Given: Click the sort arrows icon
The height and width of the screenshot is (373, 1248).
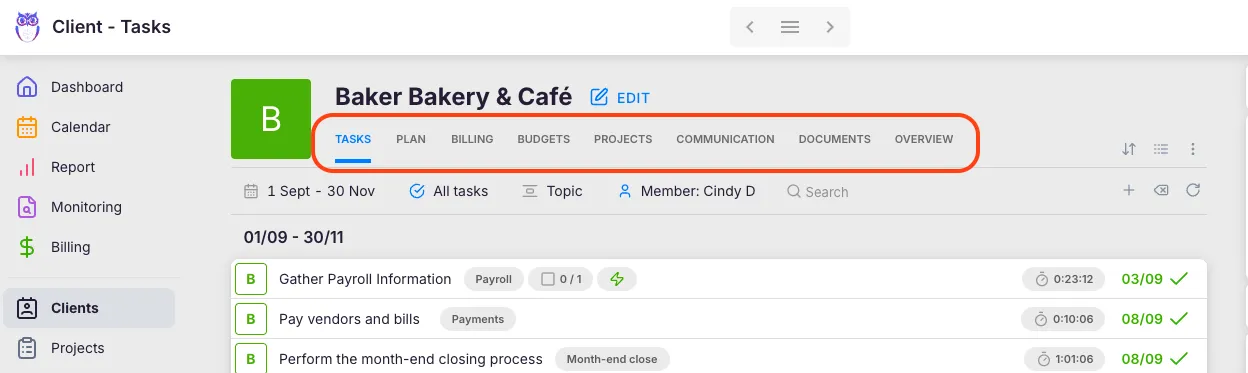Looking at the screenshot, I should pyautogui.click(x=1129, y=149).
